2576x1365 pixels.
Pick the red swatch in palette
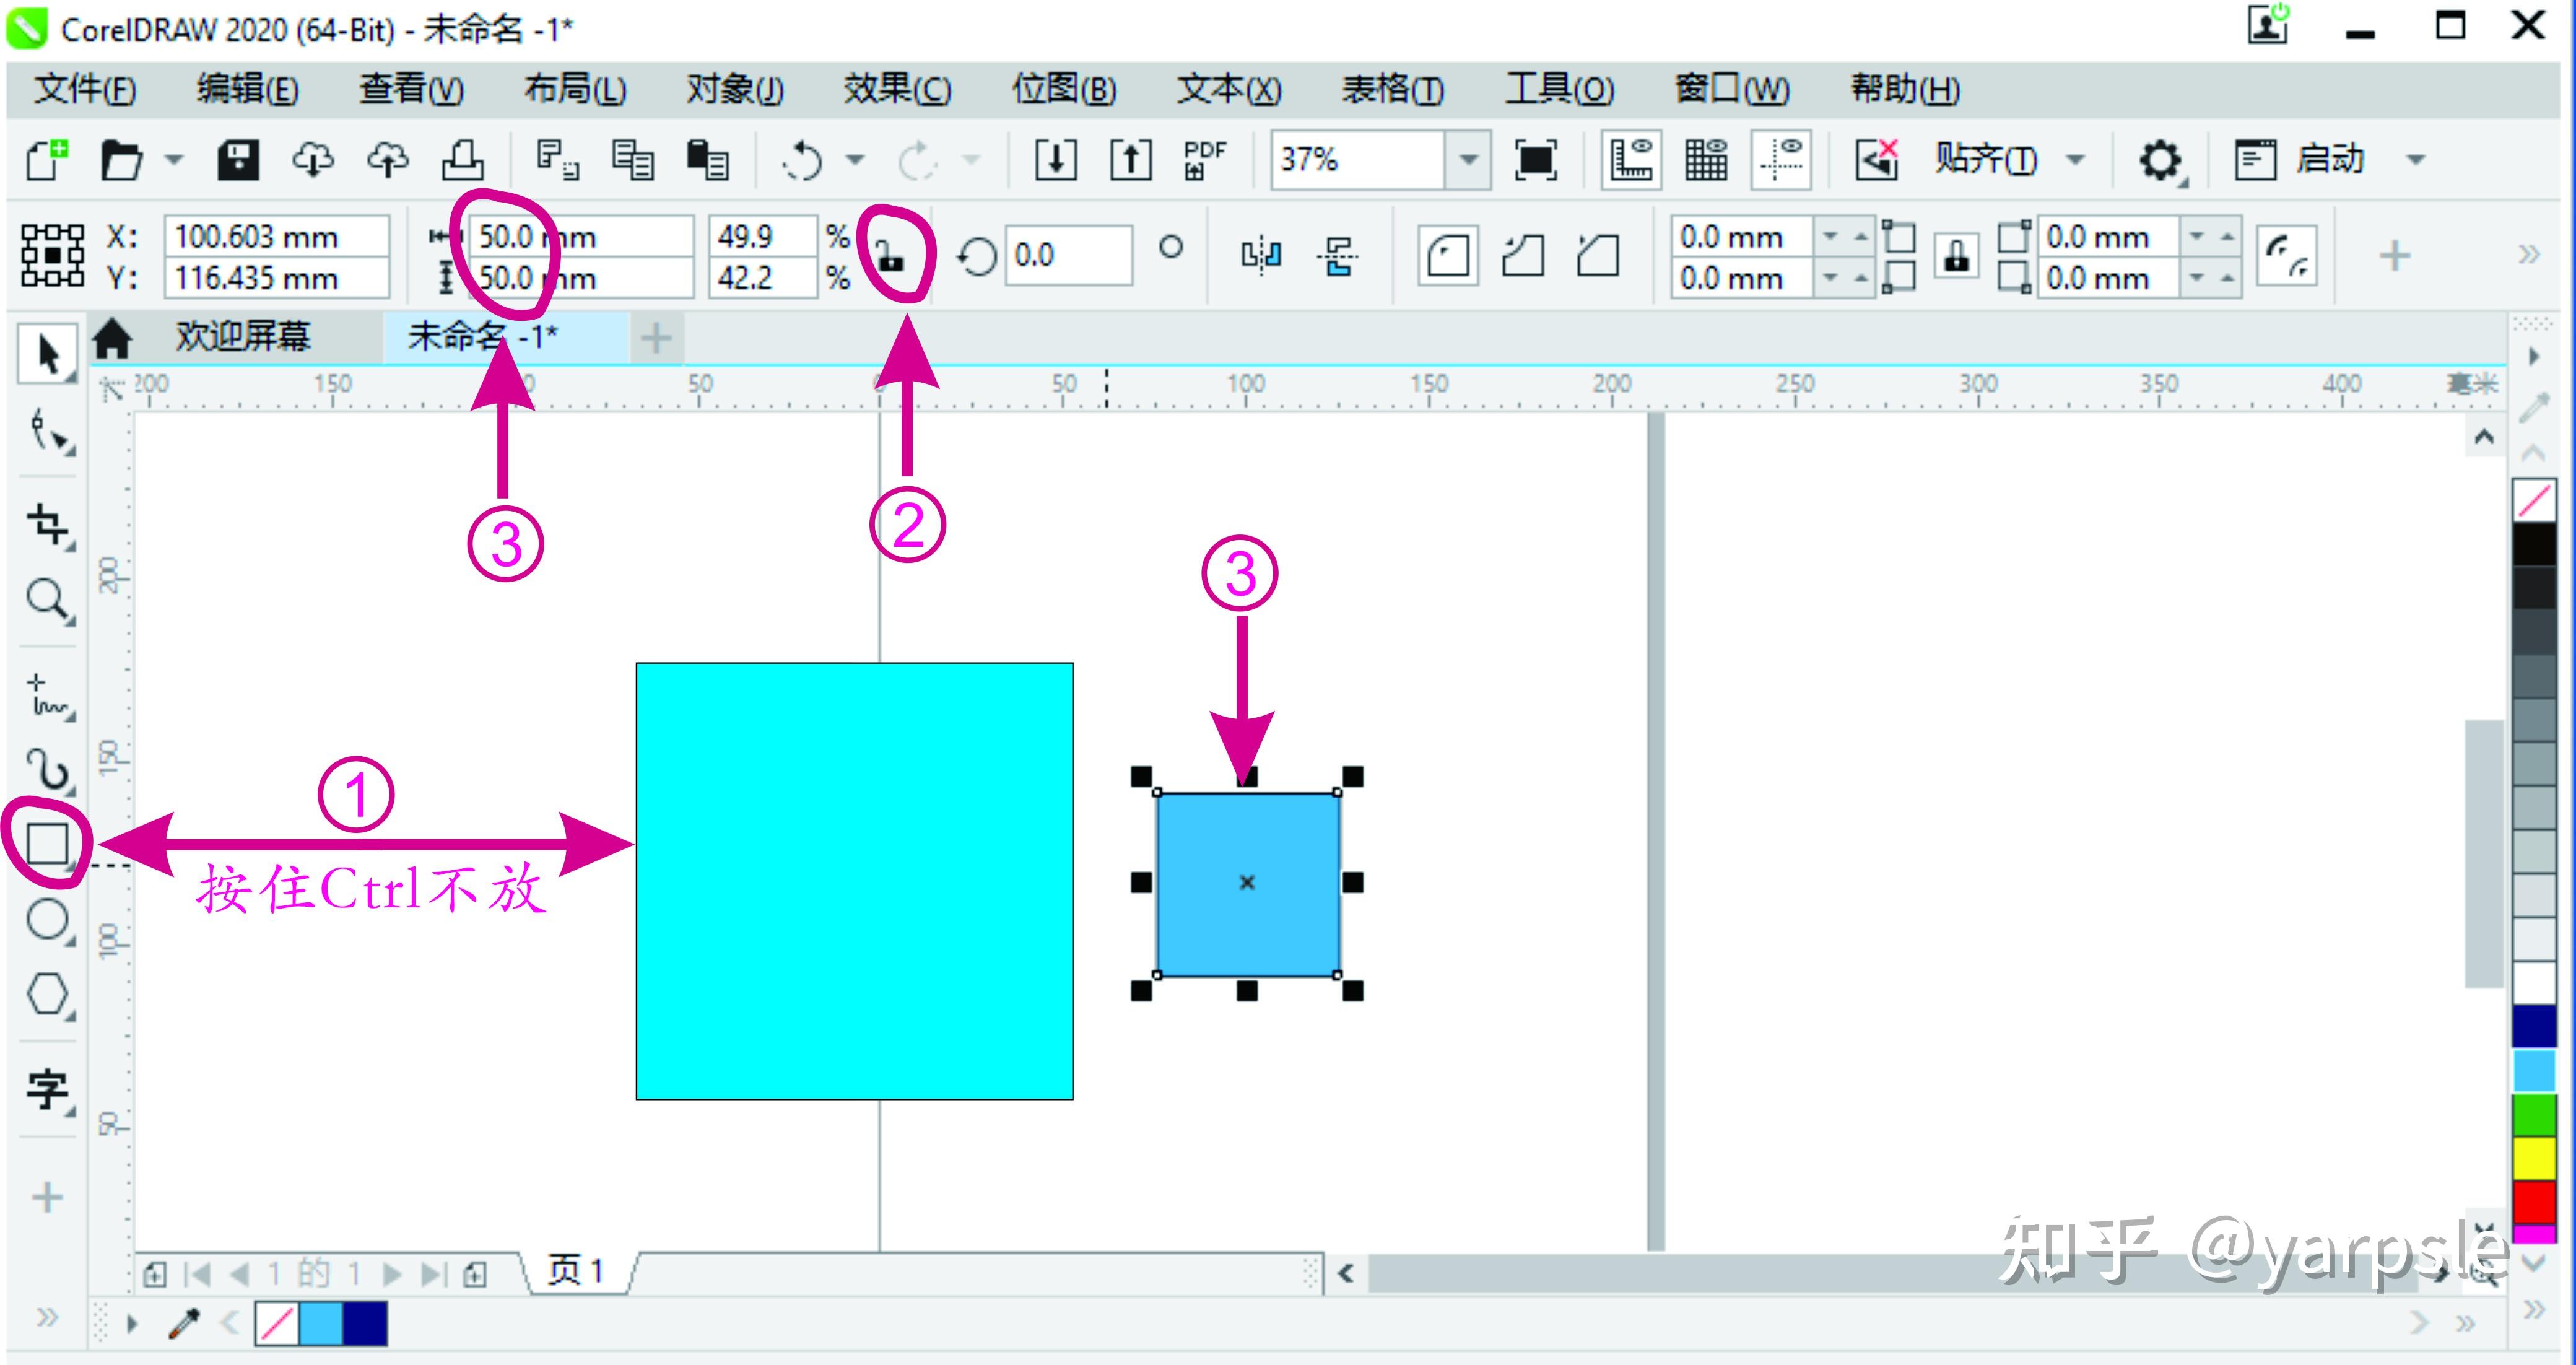point(2534,1201)
